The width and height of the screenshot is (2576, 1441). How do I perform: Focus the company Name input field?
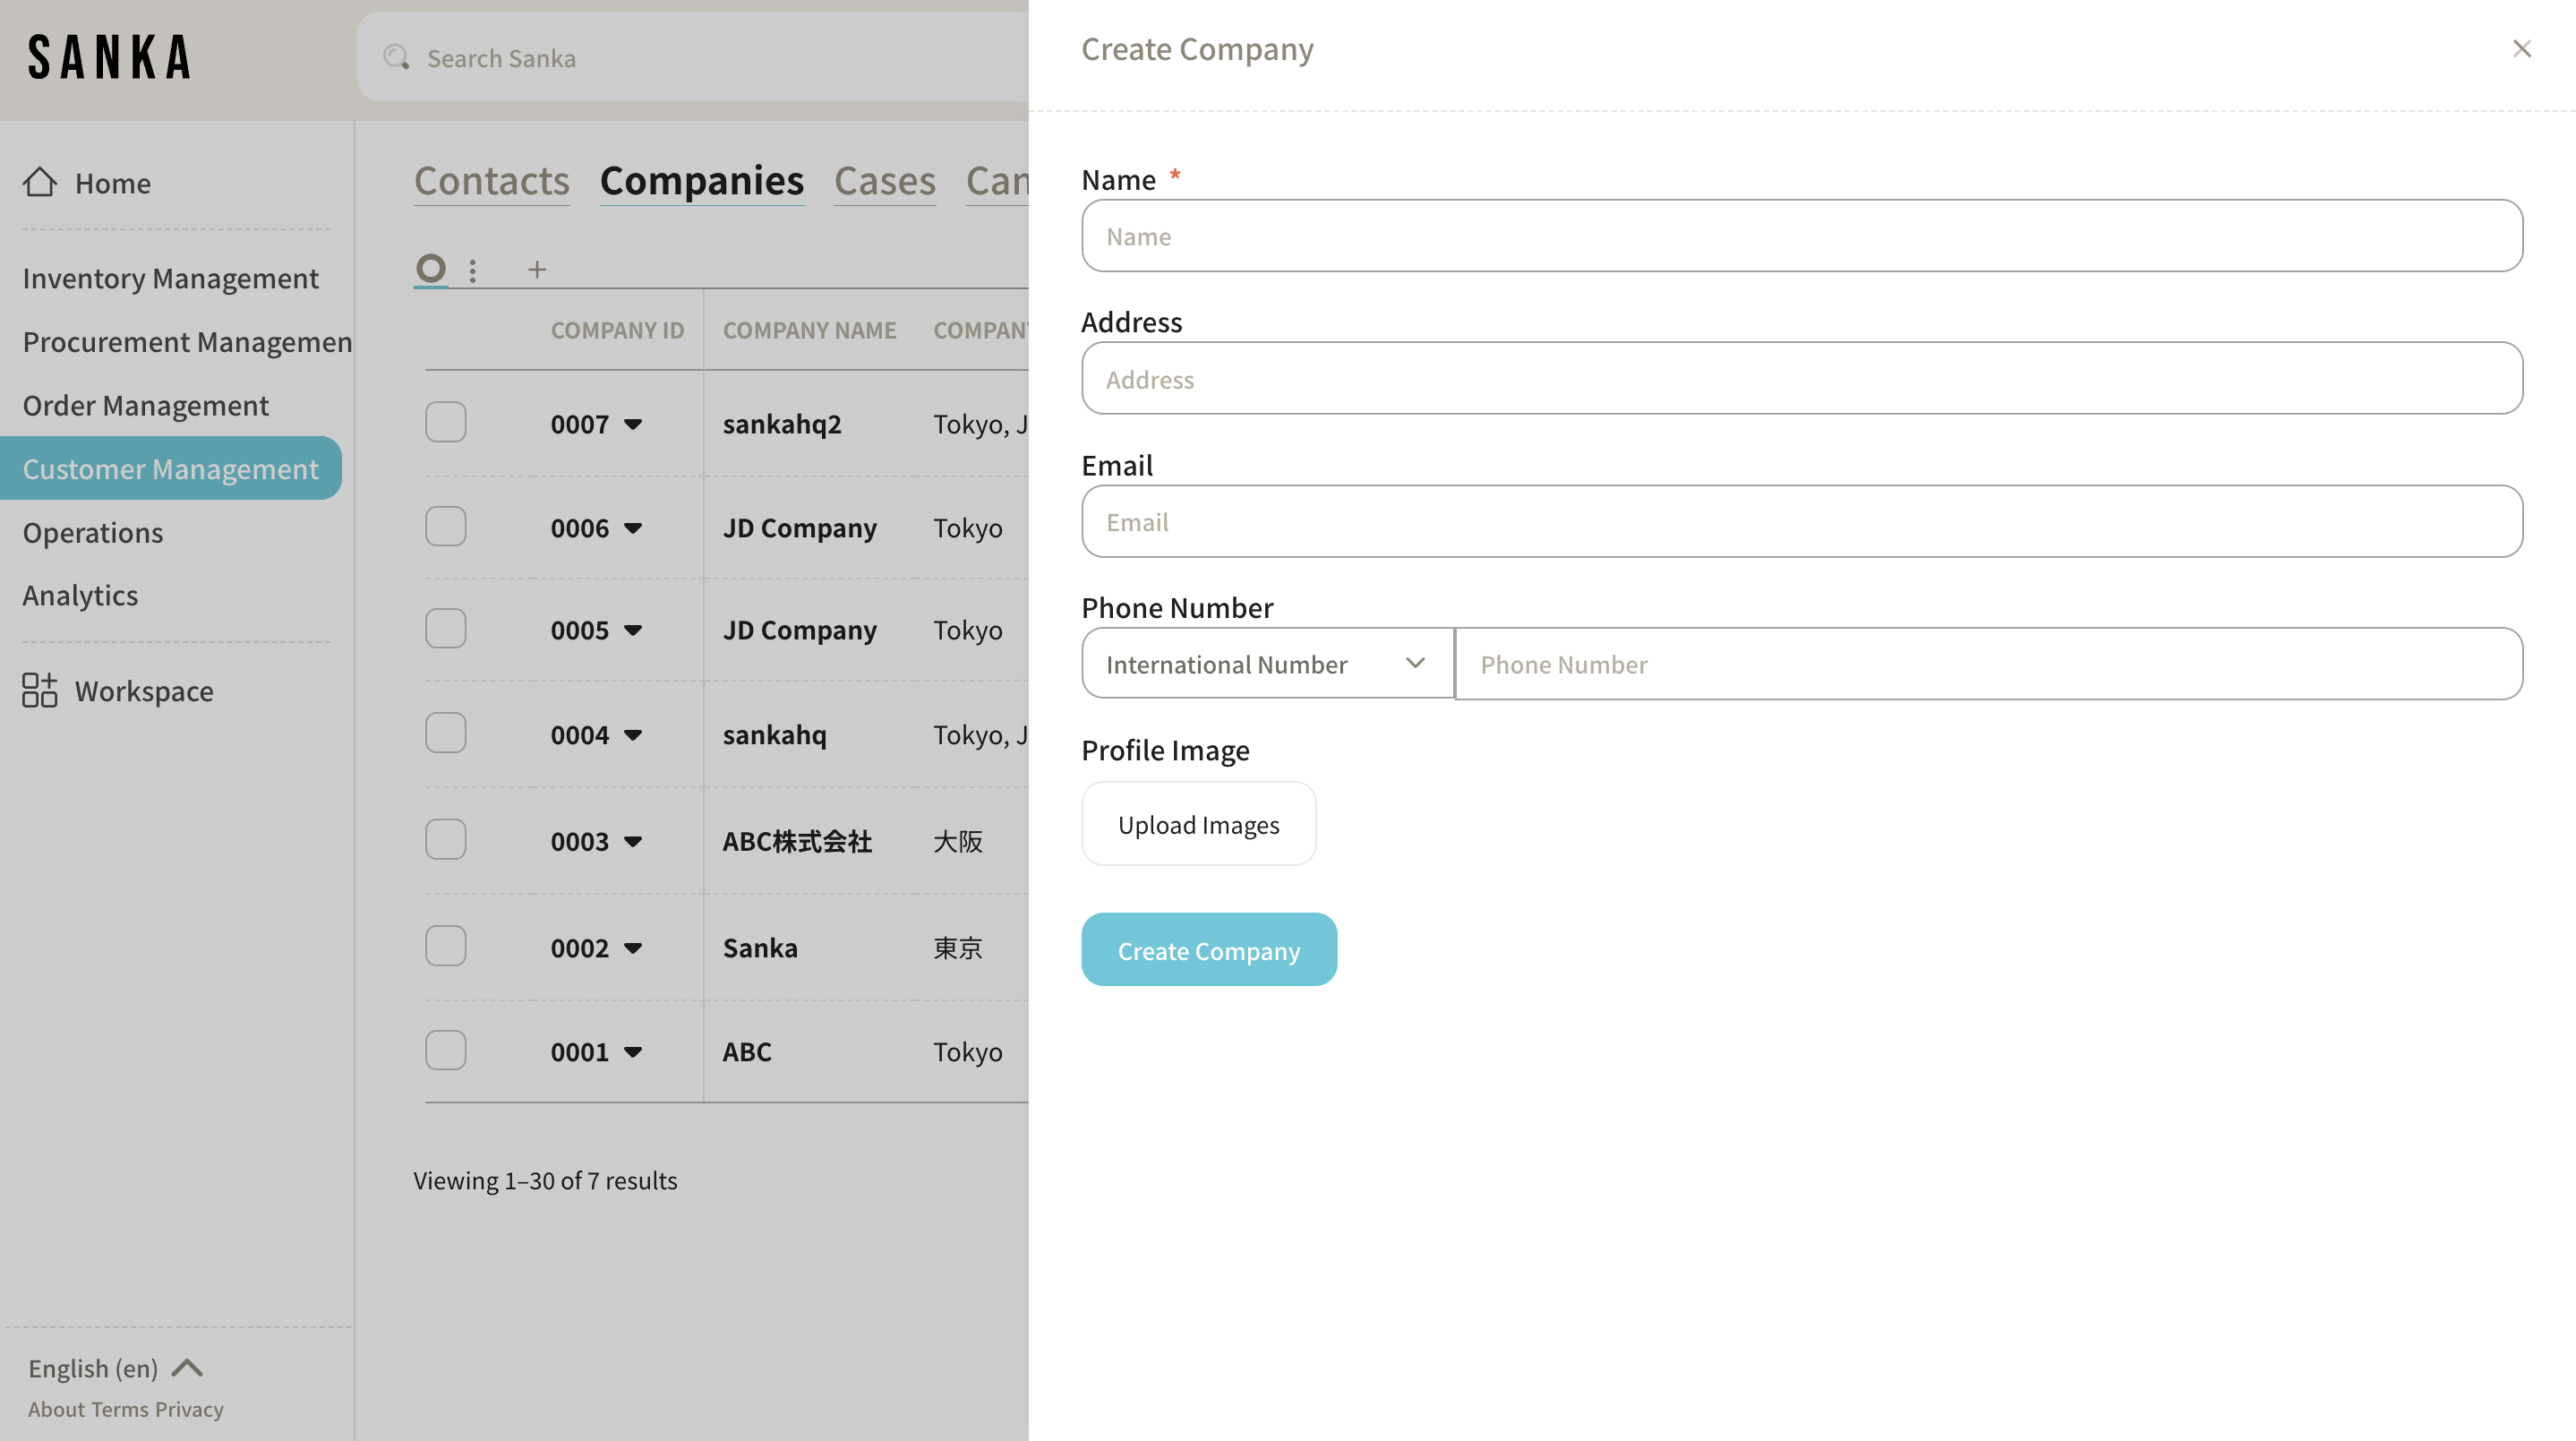1801,236
